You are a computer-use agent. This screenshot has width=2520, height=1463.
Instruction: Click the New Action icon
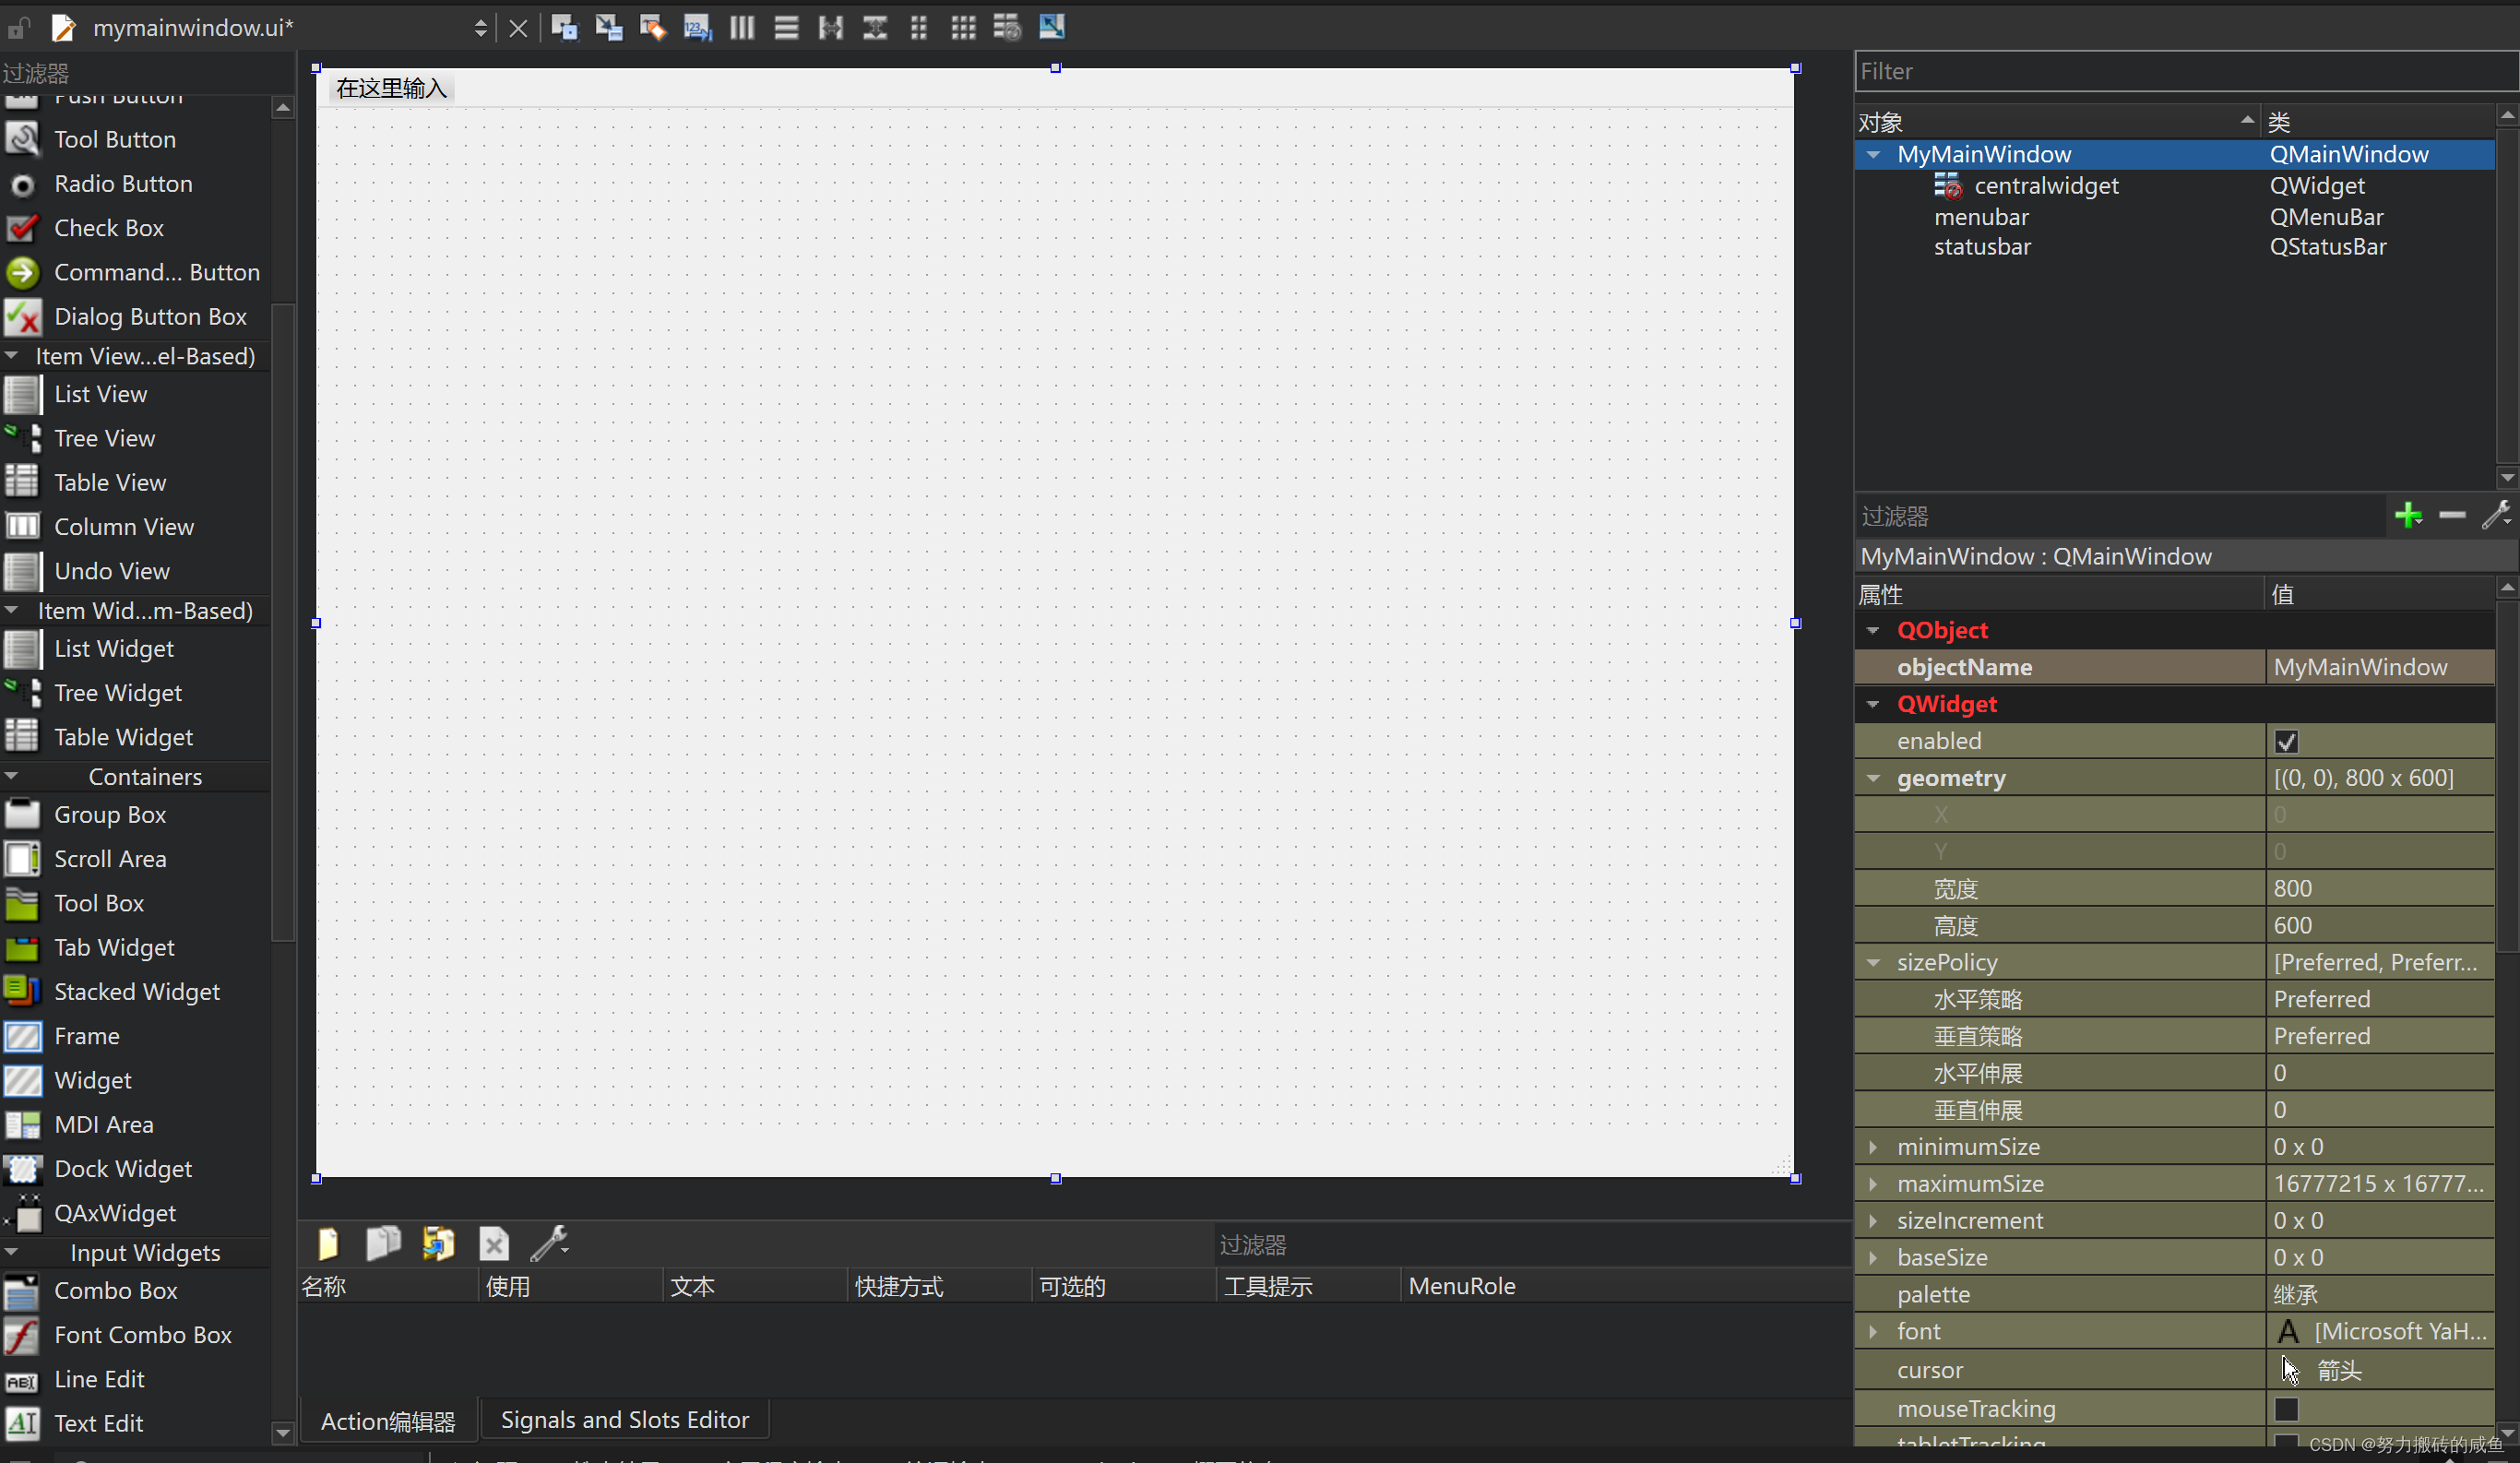click(328, 1243)
